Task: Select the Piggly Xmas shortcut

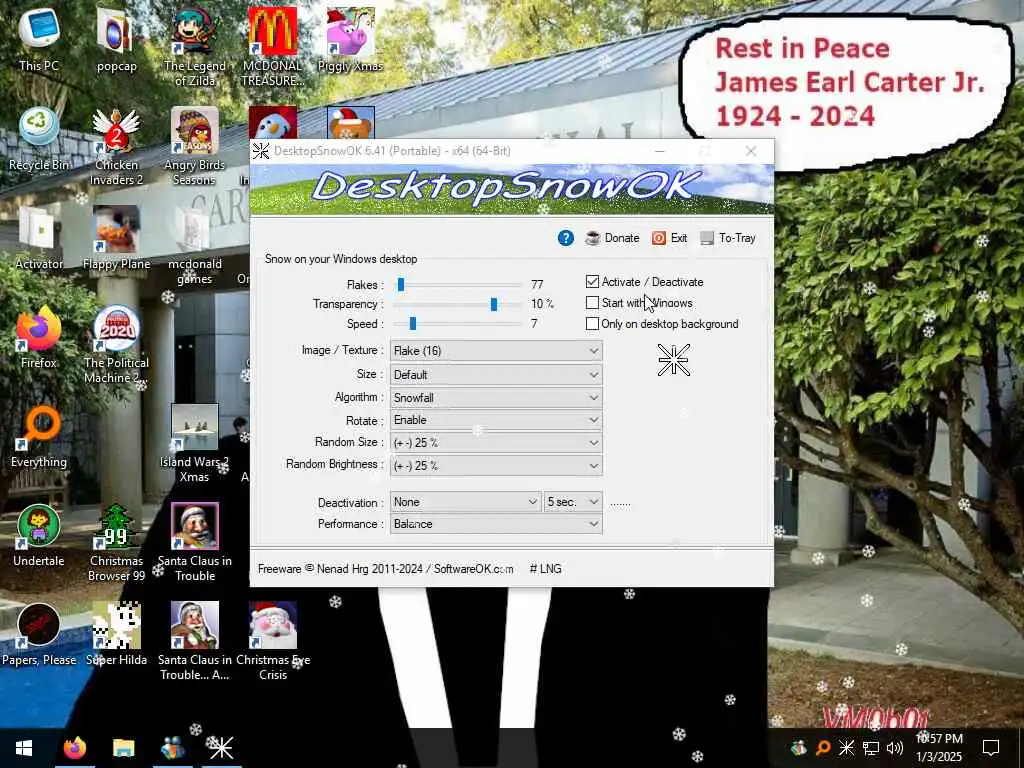Action: [350, 39]
